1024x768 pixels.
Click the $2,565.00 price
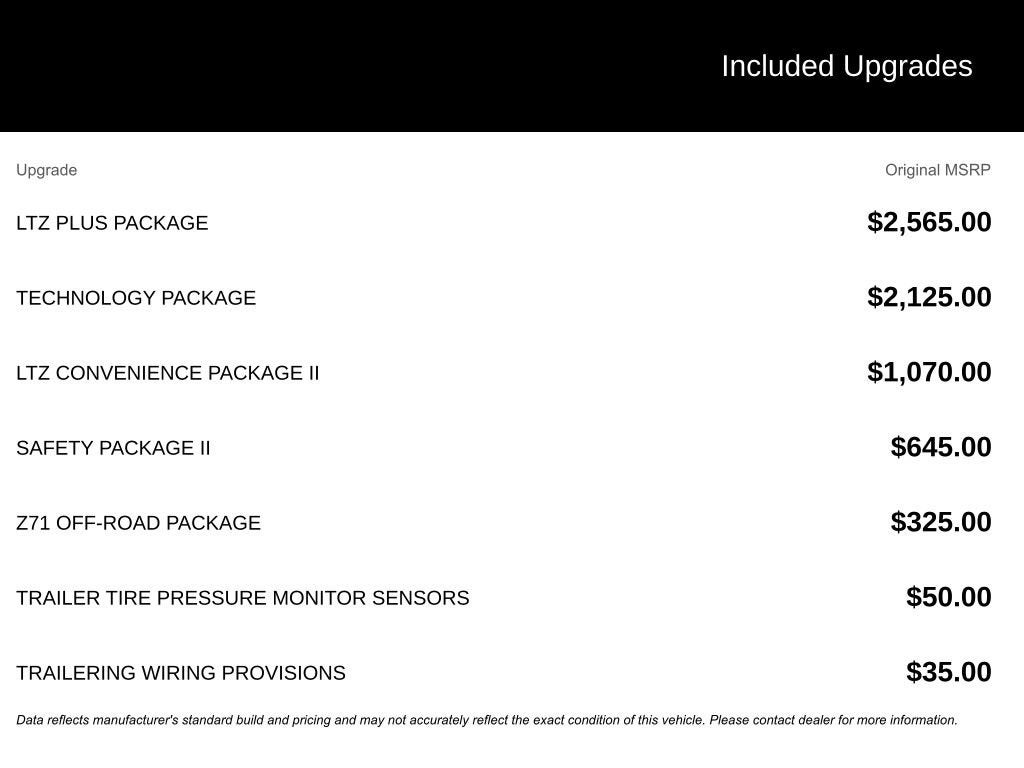929,222
